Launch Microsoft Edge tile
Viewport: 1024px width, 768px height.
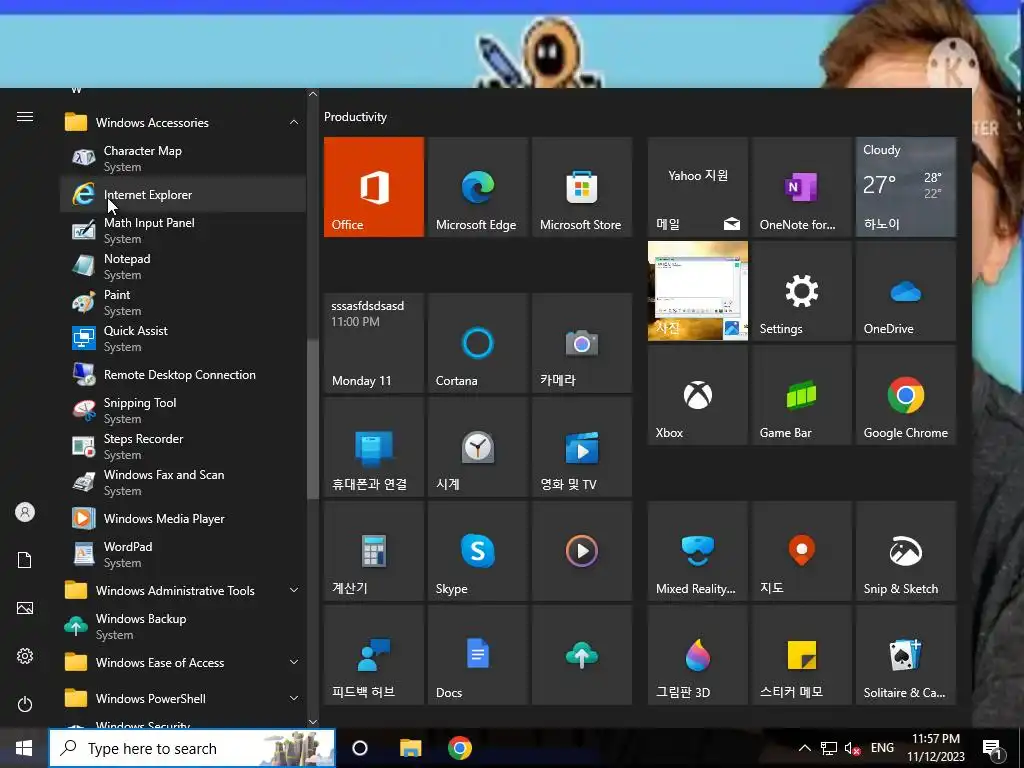coord(477,187)
